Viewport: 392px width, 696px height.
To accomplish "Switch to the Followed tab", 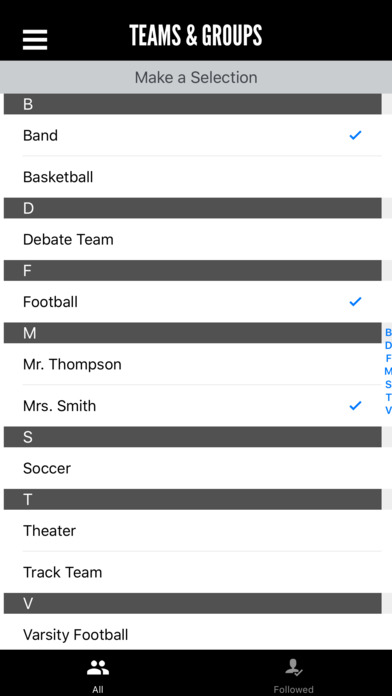I will (293, 673).
